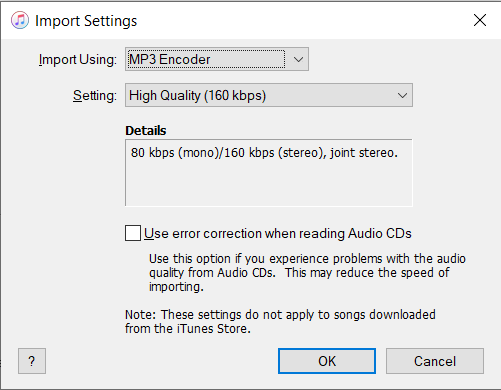Image resolution: width=501 pixels, height=390 pixels.
Task: Enable error correction when reading Audio CDs
Action: tap(133, 233)
